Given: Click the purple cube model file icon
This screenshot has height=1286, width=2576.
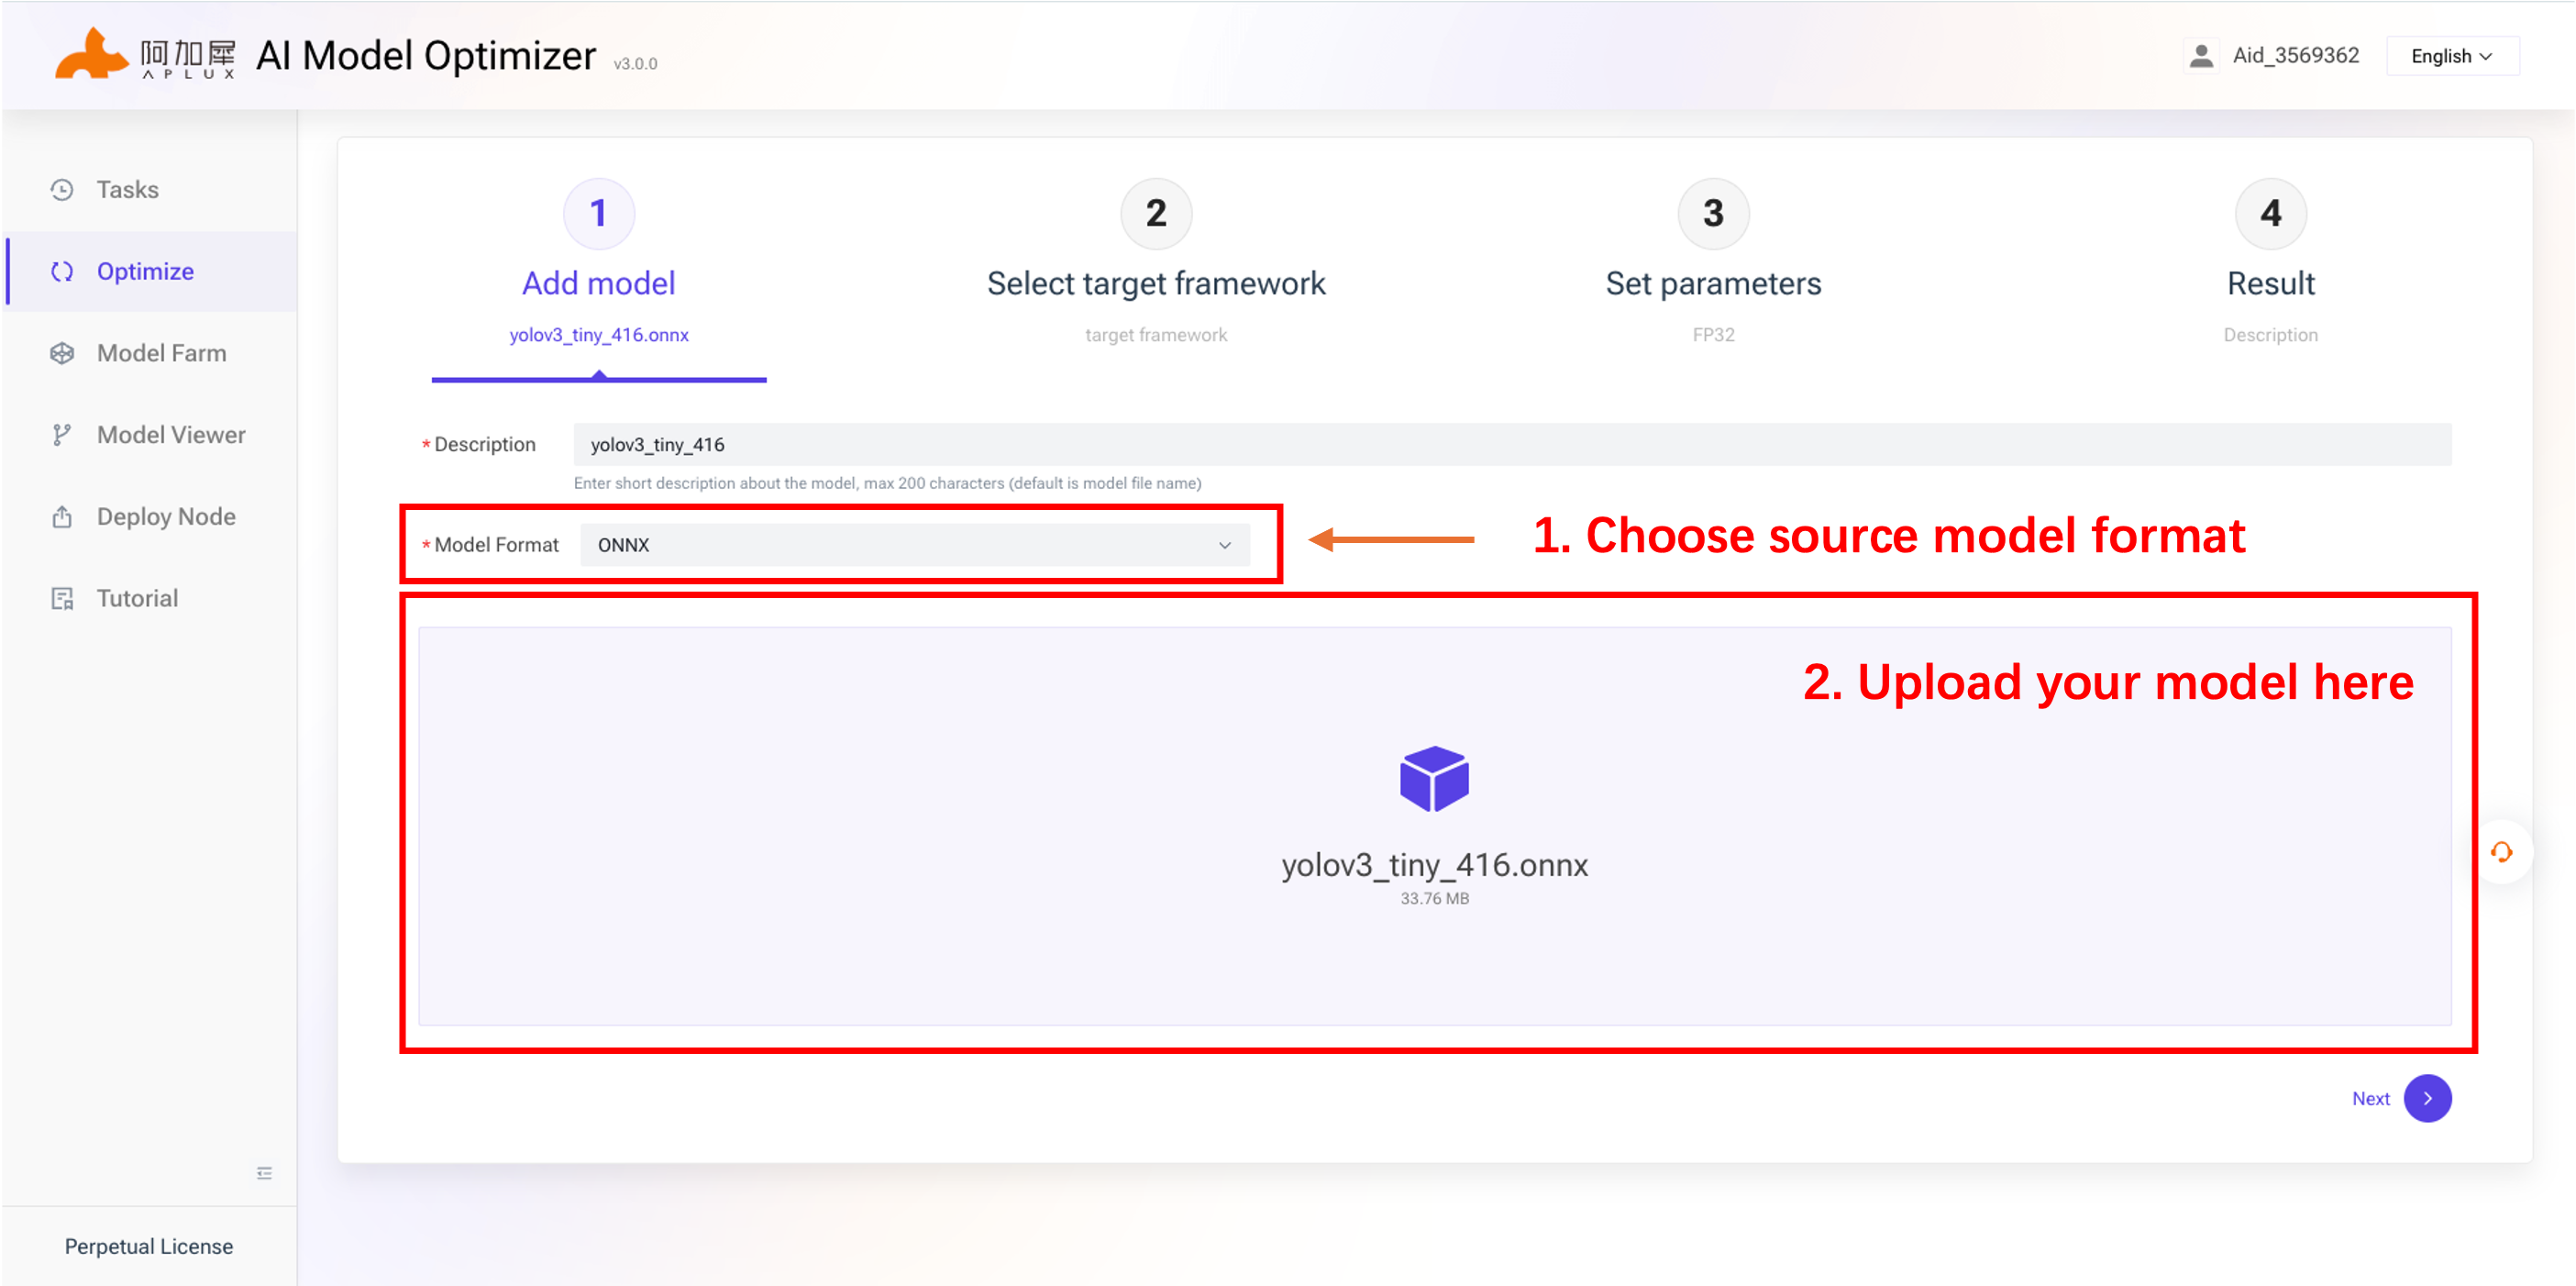Looking at the screenshot, I should coord(1434,778).
